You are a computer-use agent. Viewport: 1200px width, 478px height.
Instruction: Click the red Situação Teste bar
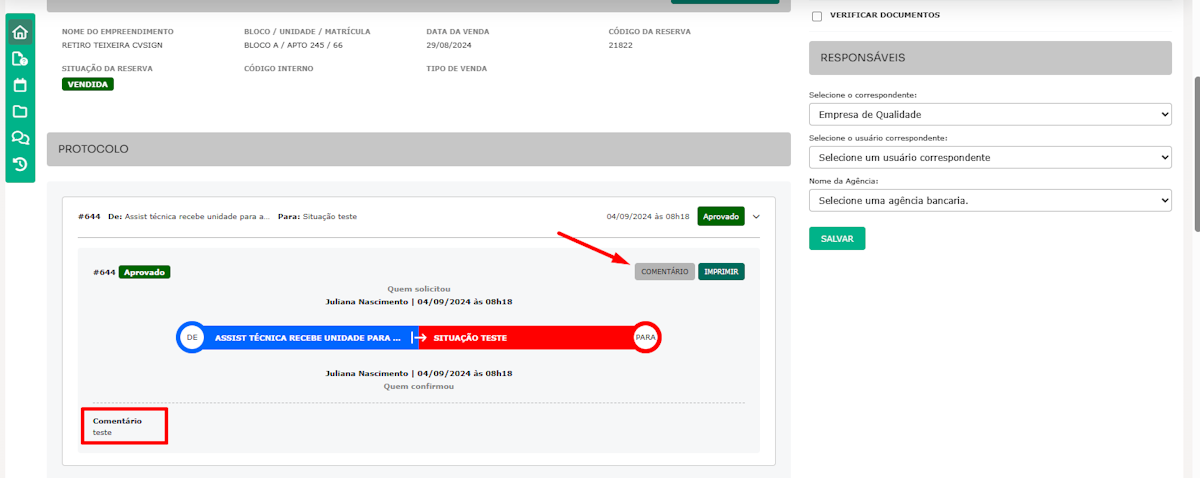[x=525, y=338]
